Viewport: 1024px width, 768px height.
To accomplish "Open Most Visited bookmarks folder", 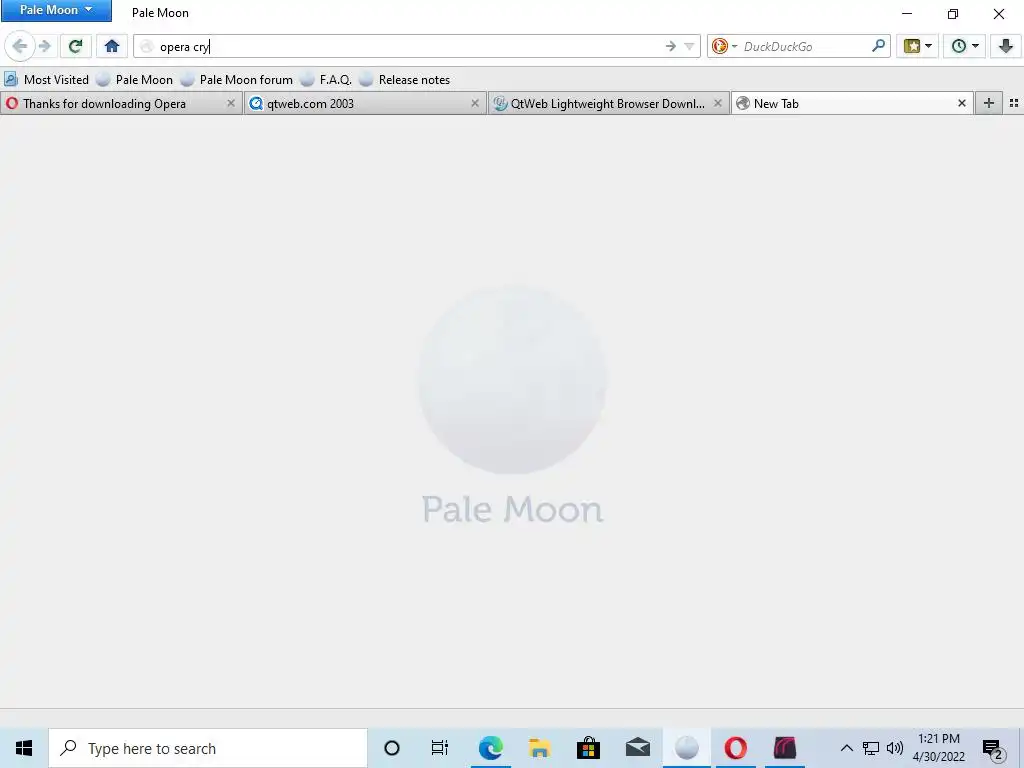I will coord(46,80).
